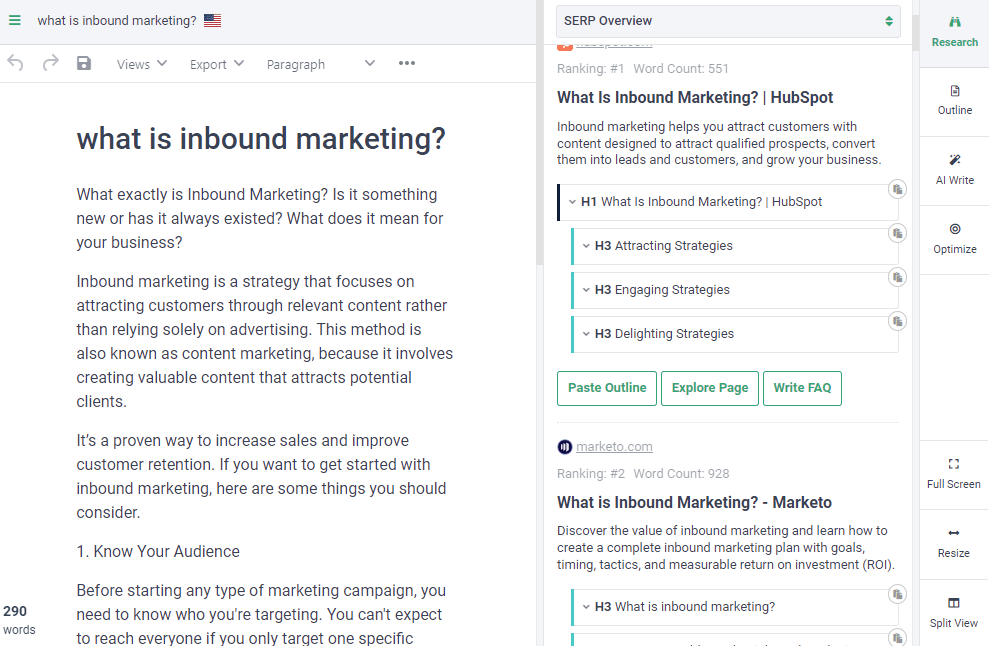Click the undo arrow icon

16,63
